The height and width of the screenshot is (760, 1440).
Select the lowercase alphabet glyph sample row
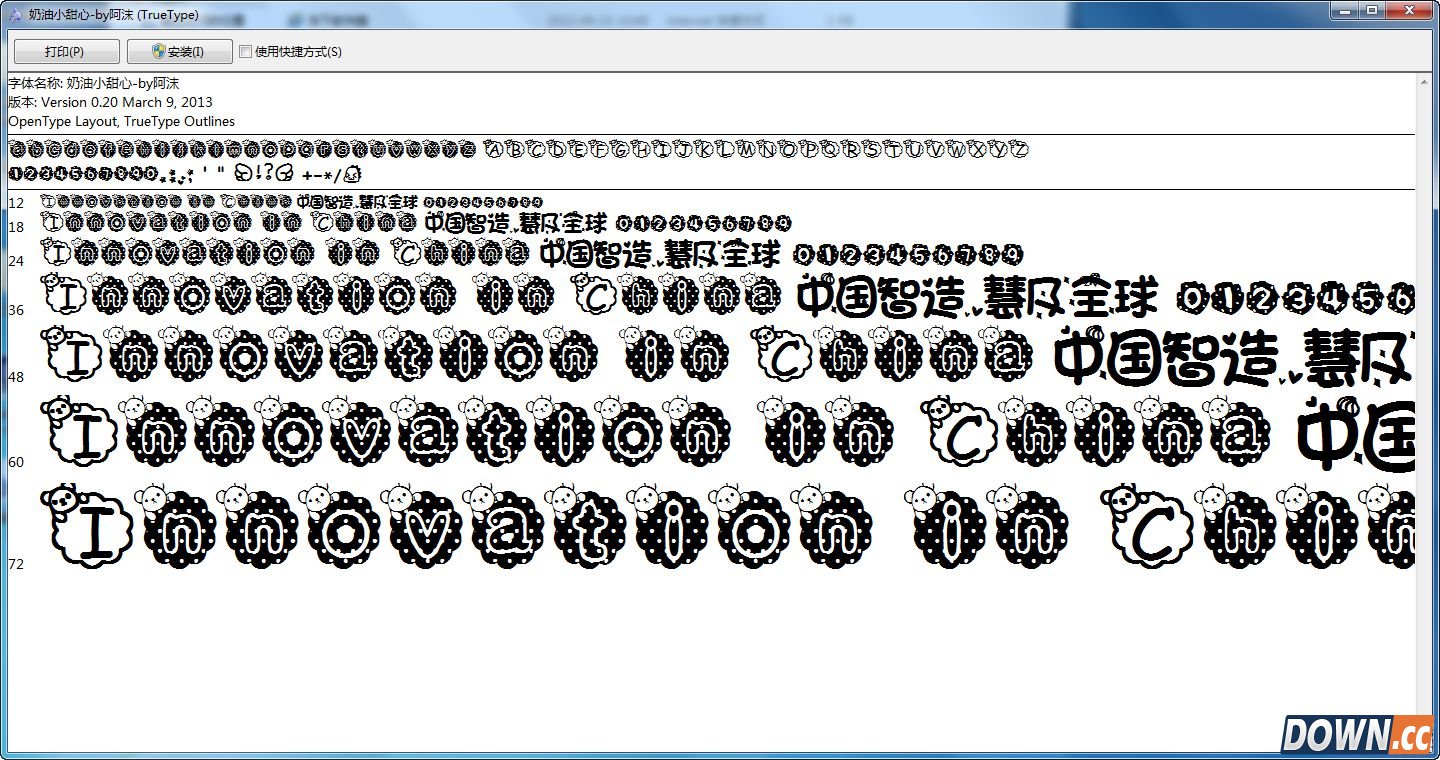[240, 149]
